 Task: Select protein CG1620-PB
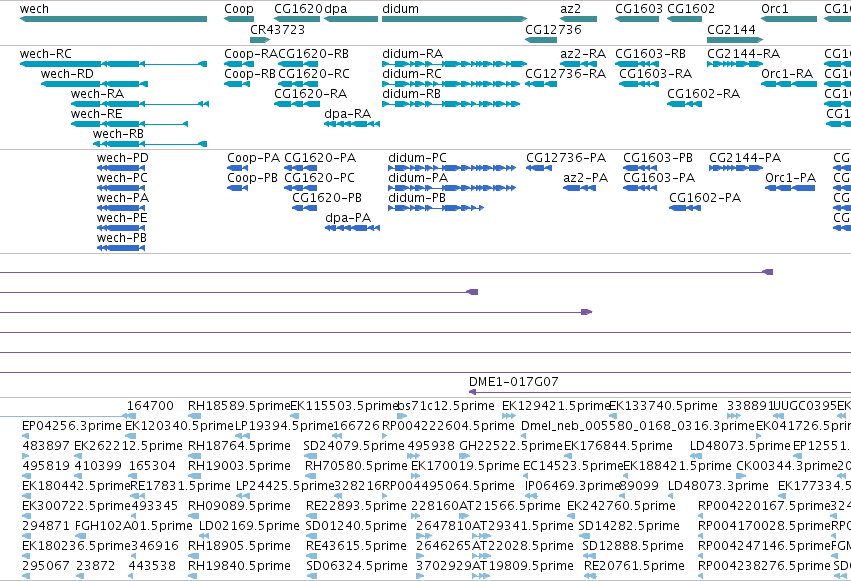point(304,208)
